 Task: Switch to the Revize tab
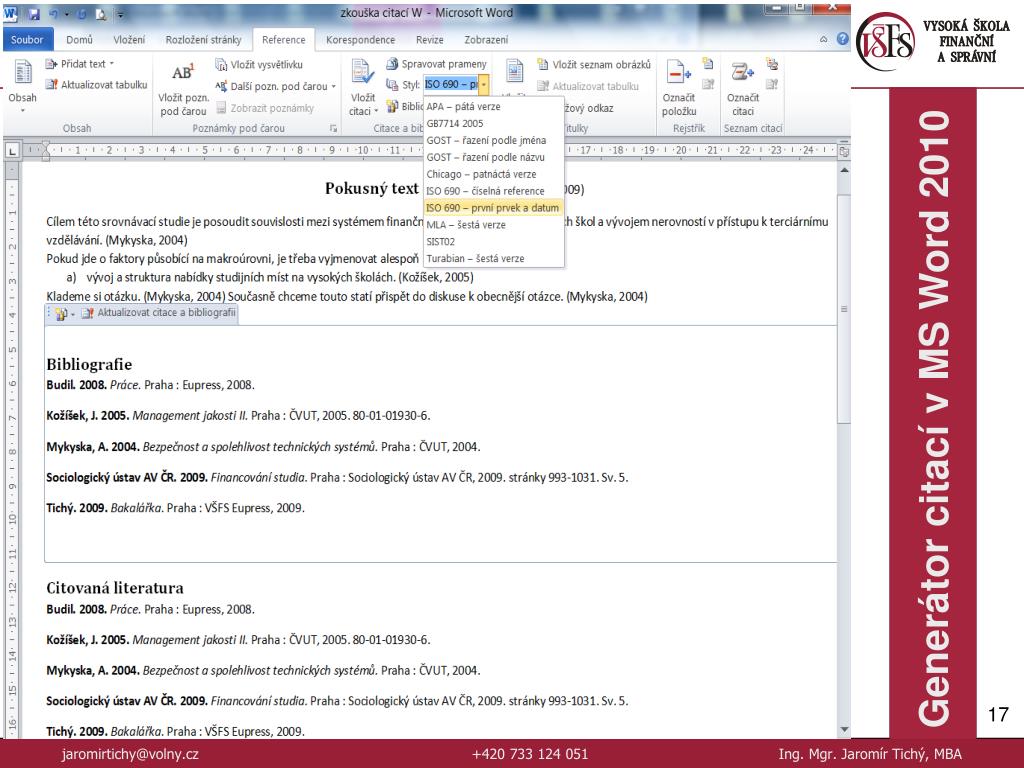(x=429, y=39)
